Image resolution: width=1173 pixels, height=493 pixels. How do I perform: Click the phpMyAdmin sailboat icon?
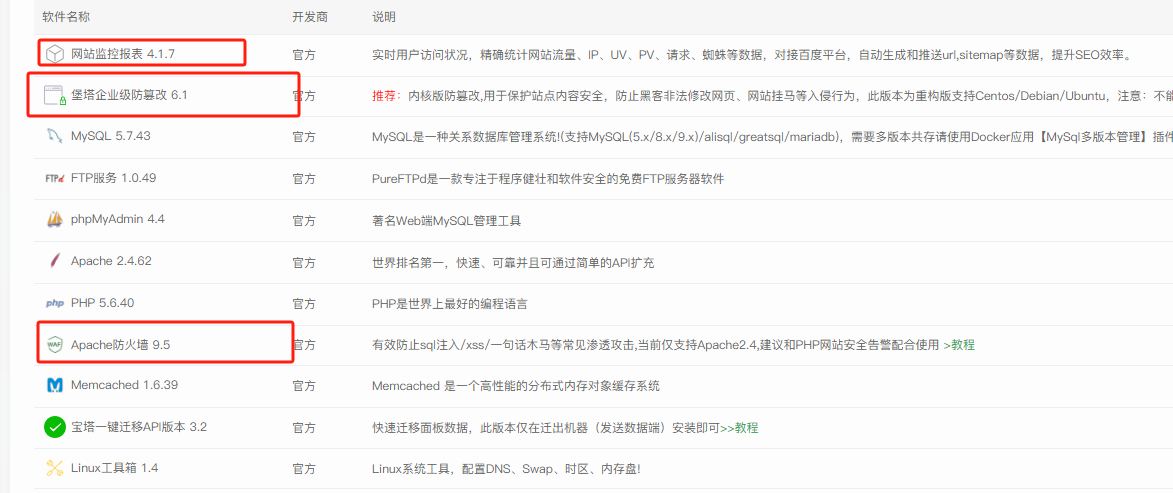click(x=54, y=220)
